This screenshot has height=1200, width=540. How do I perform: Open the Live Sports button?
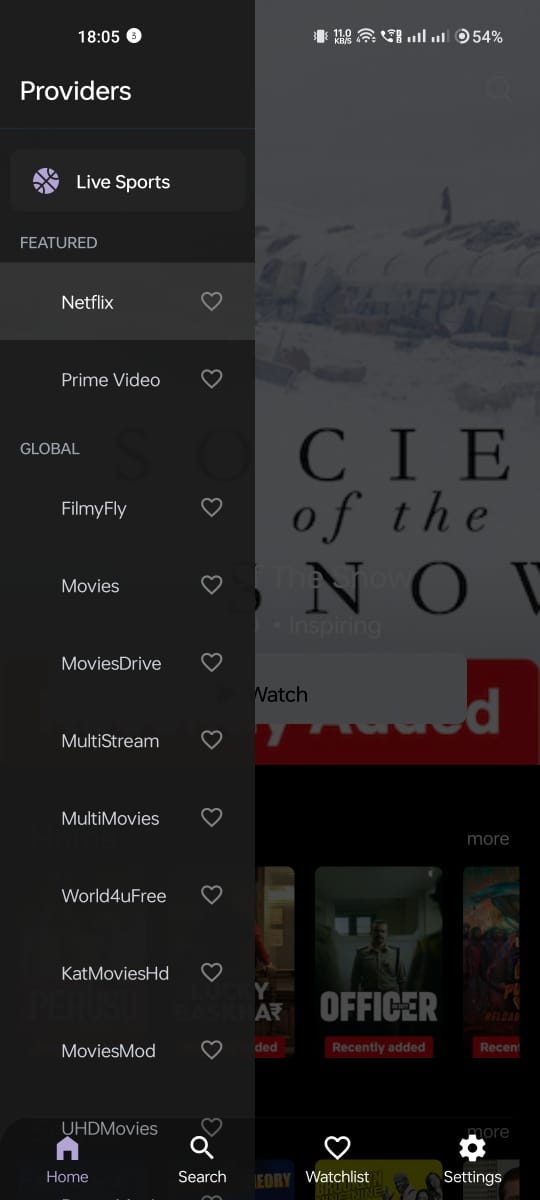[127, 181]
